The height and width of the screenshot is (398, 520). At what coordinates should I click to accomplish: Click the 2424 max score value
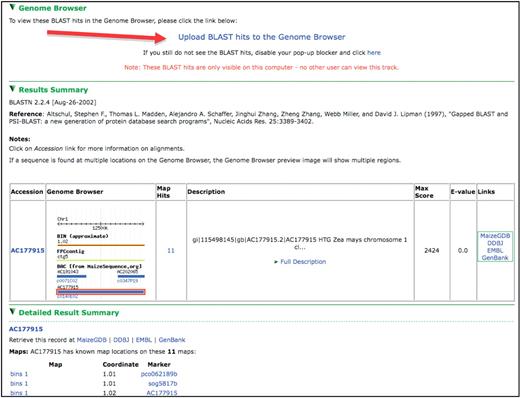pos(432,251)
